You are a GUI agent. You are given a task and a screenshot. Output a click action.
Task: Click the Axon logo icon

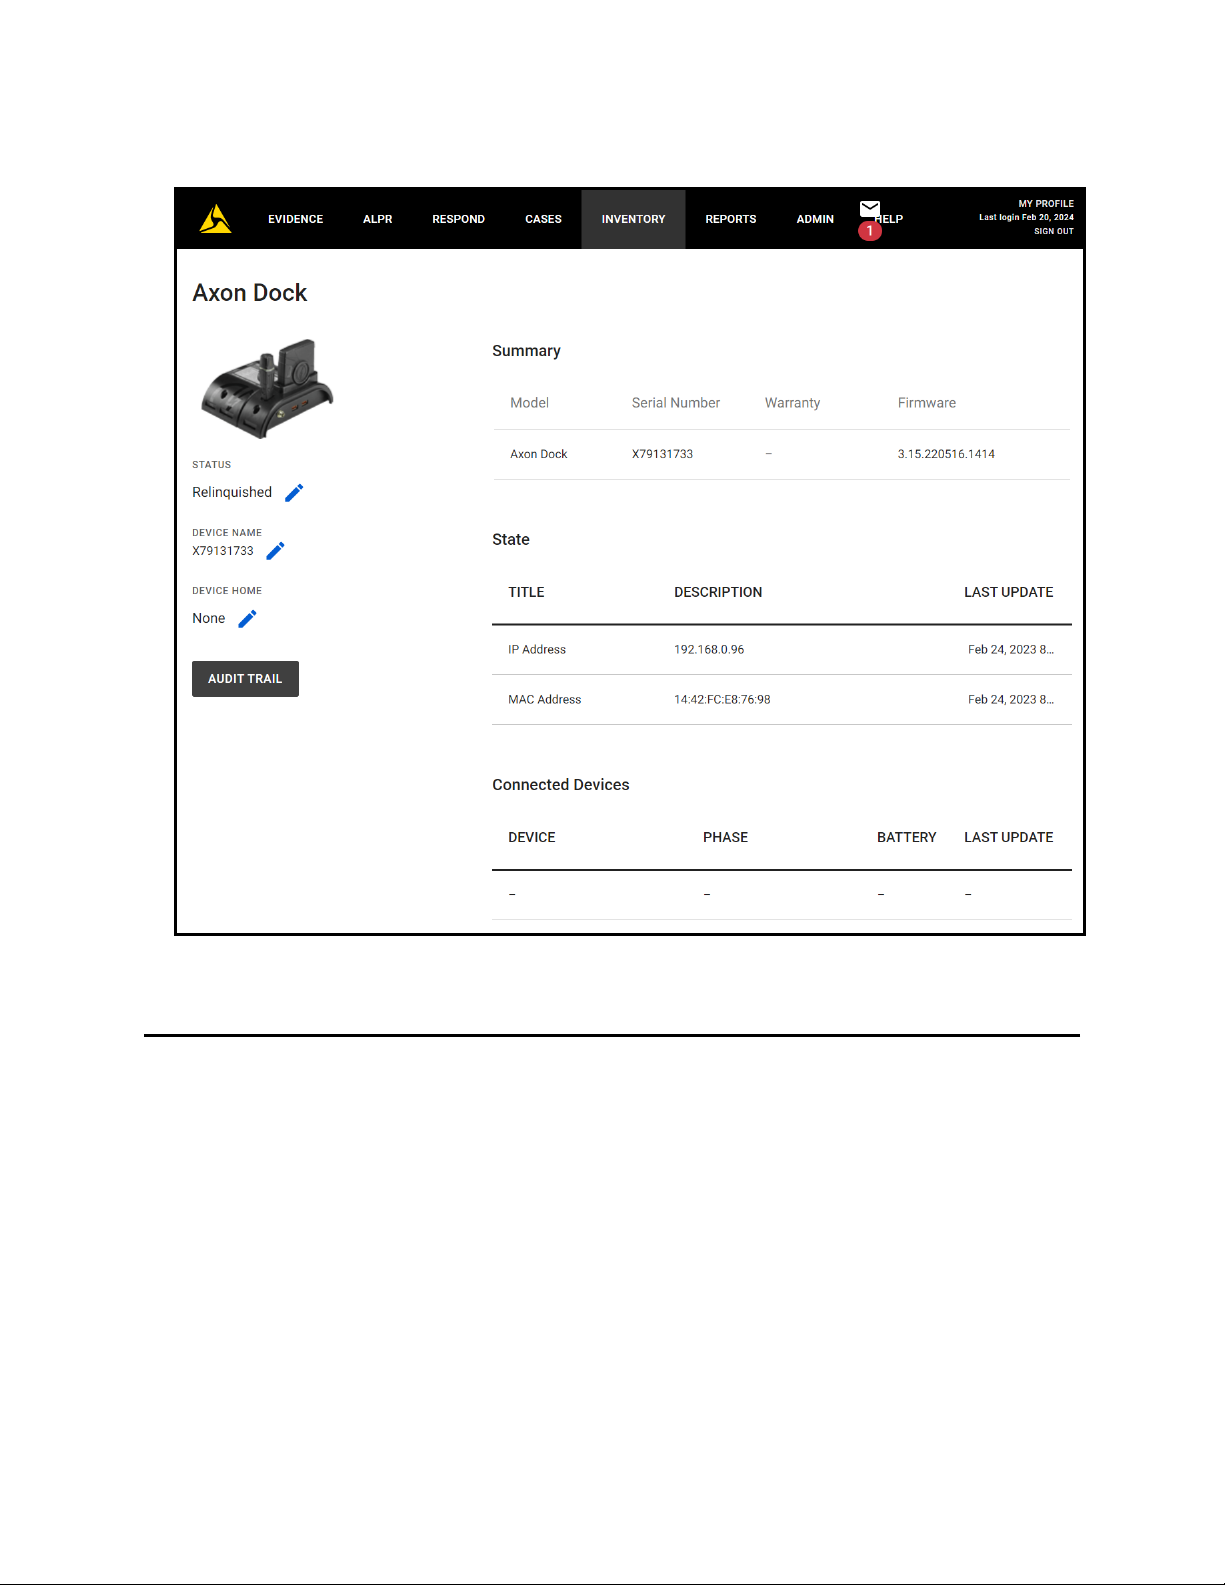(215, 219)
